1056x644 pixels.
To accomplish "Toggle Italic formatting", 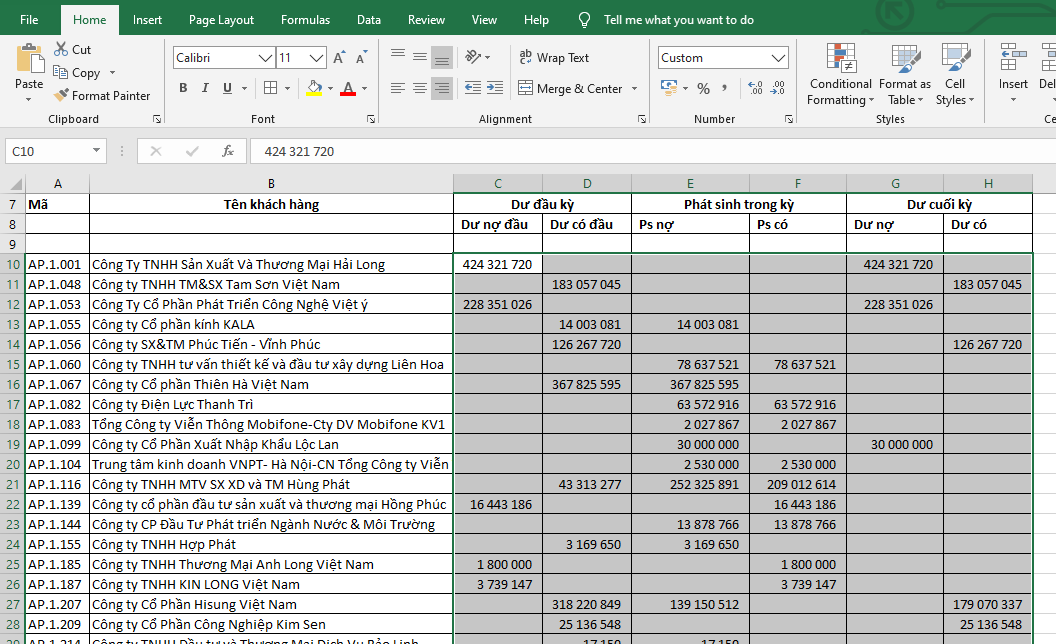I will [205, 88].
